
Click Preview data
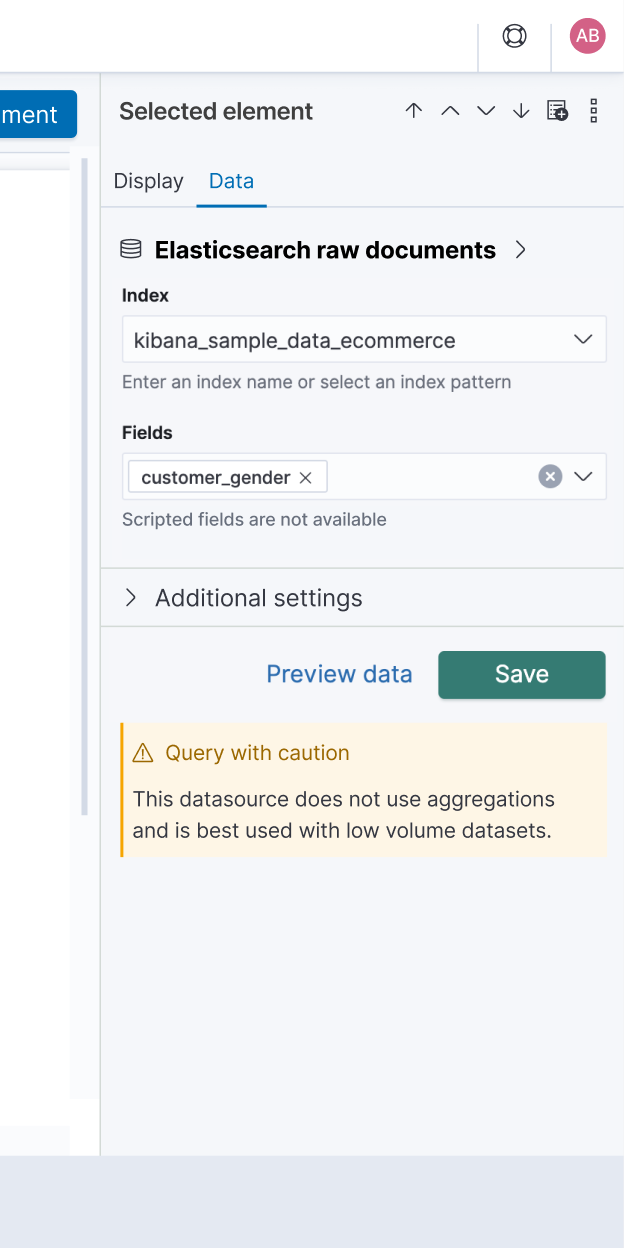(339, 674)
